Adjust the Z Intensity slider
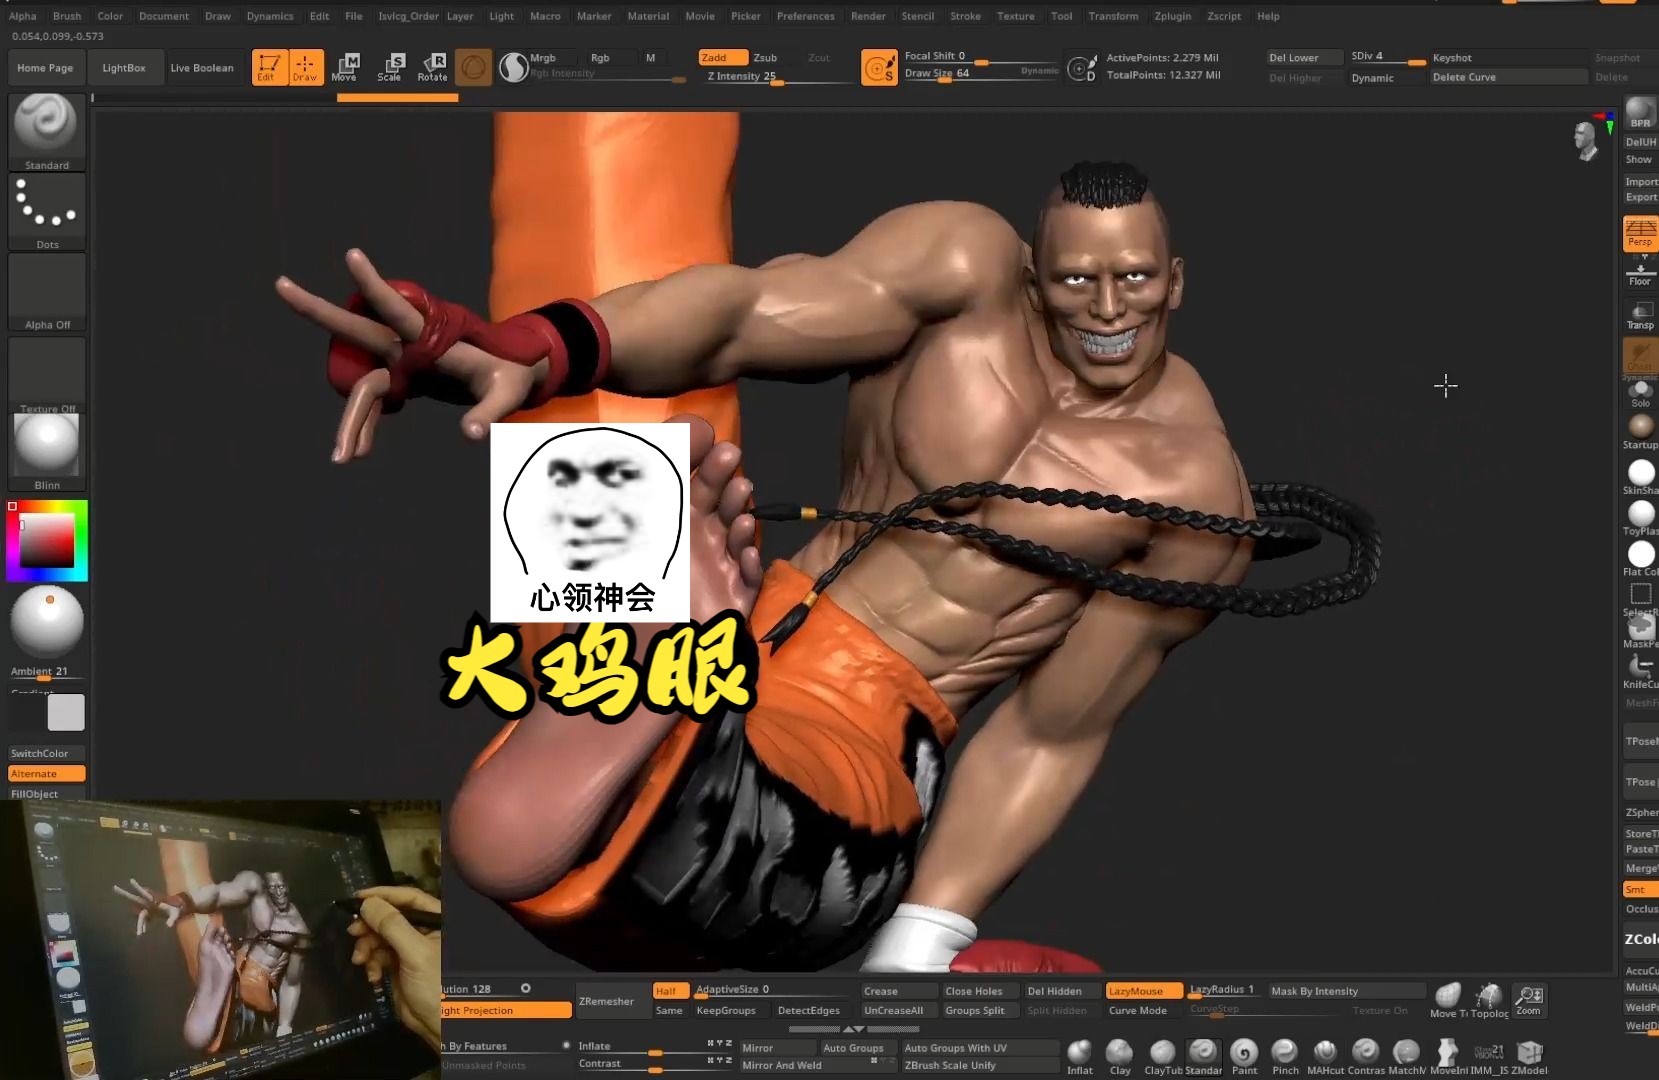Image resolution: width=1659 pixels, height=1080 pixels. [x=775, y=77]
